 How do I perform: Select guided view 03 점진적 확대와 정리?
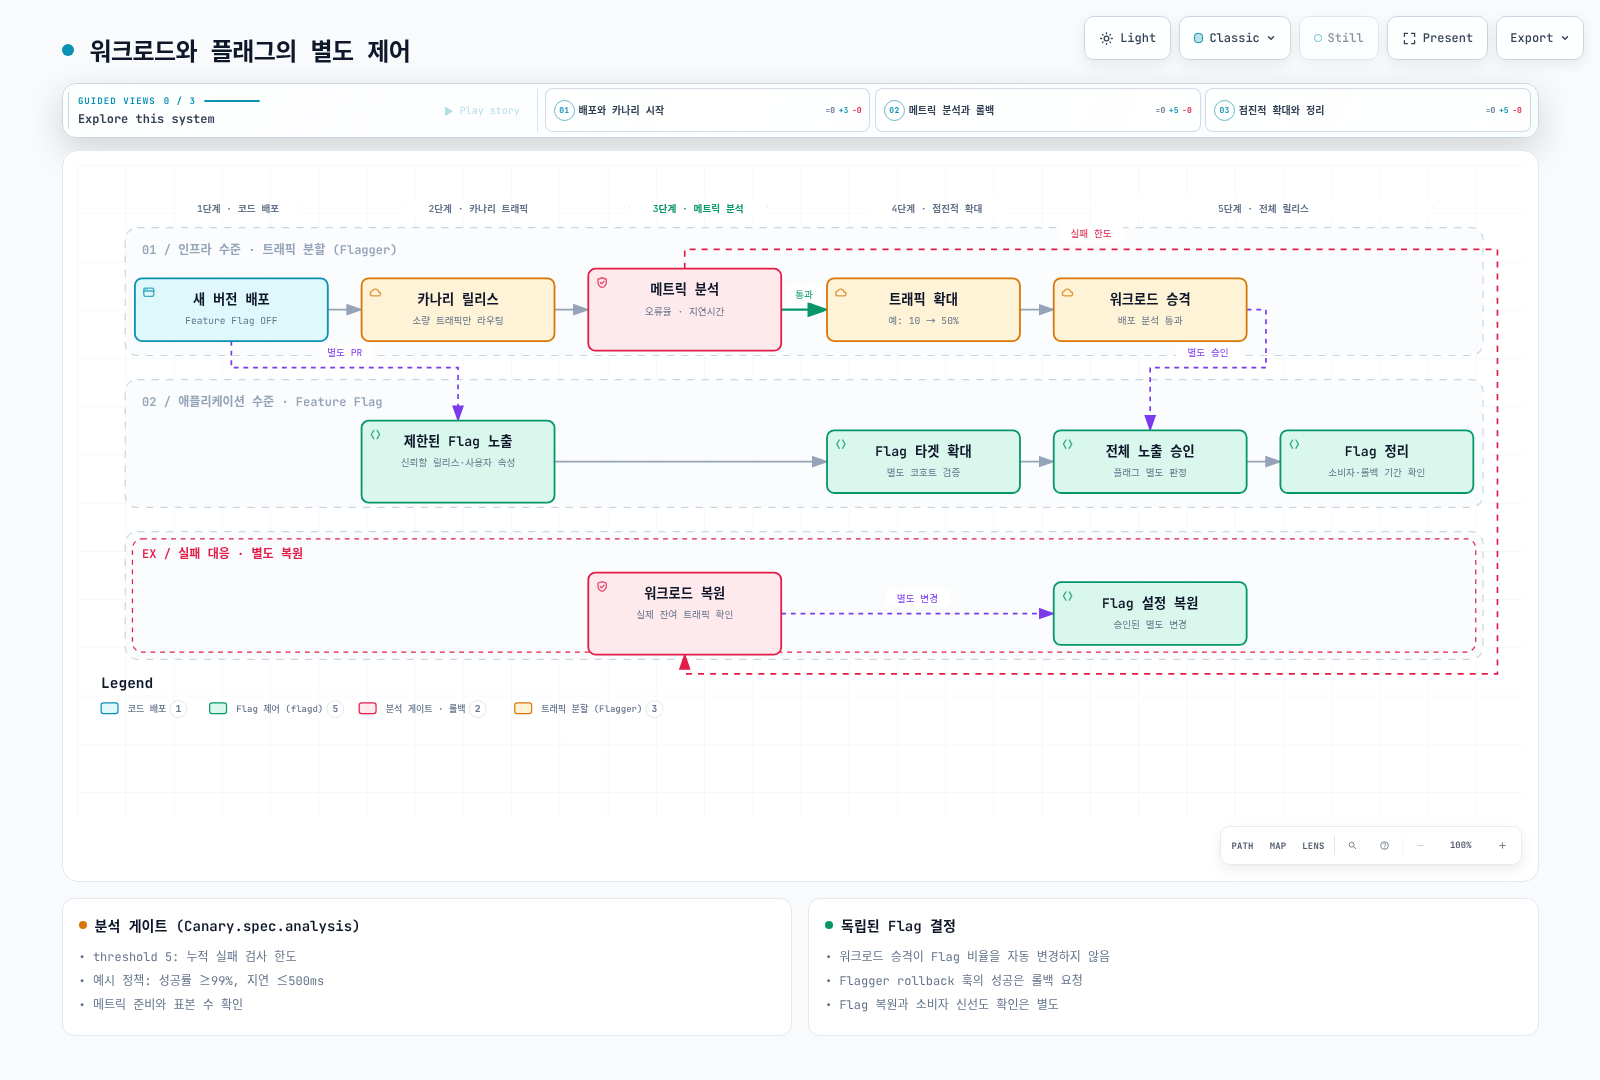point(1368,110)
